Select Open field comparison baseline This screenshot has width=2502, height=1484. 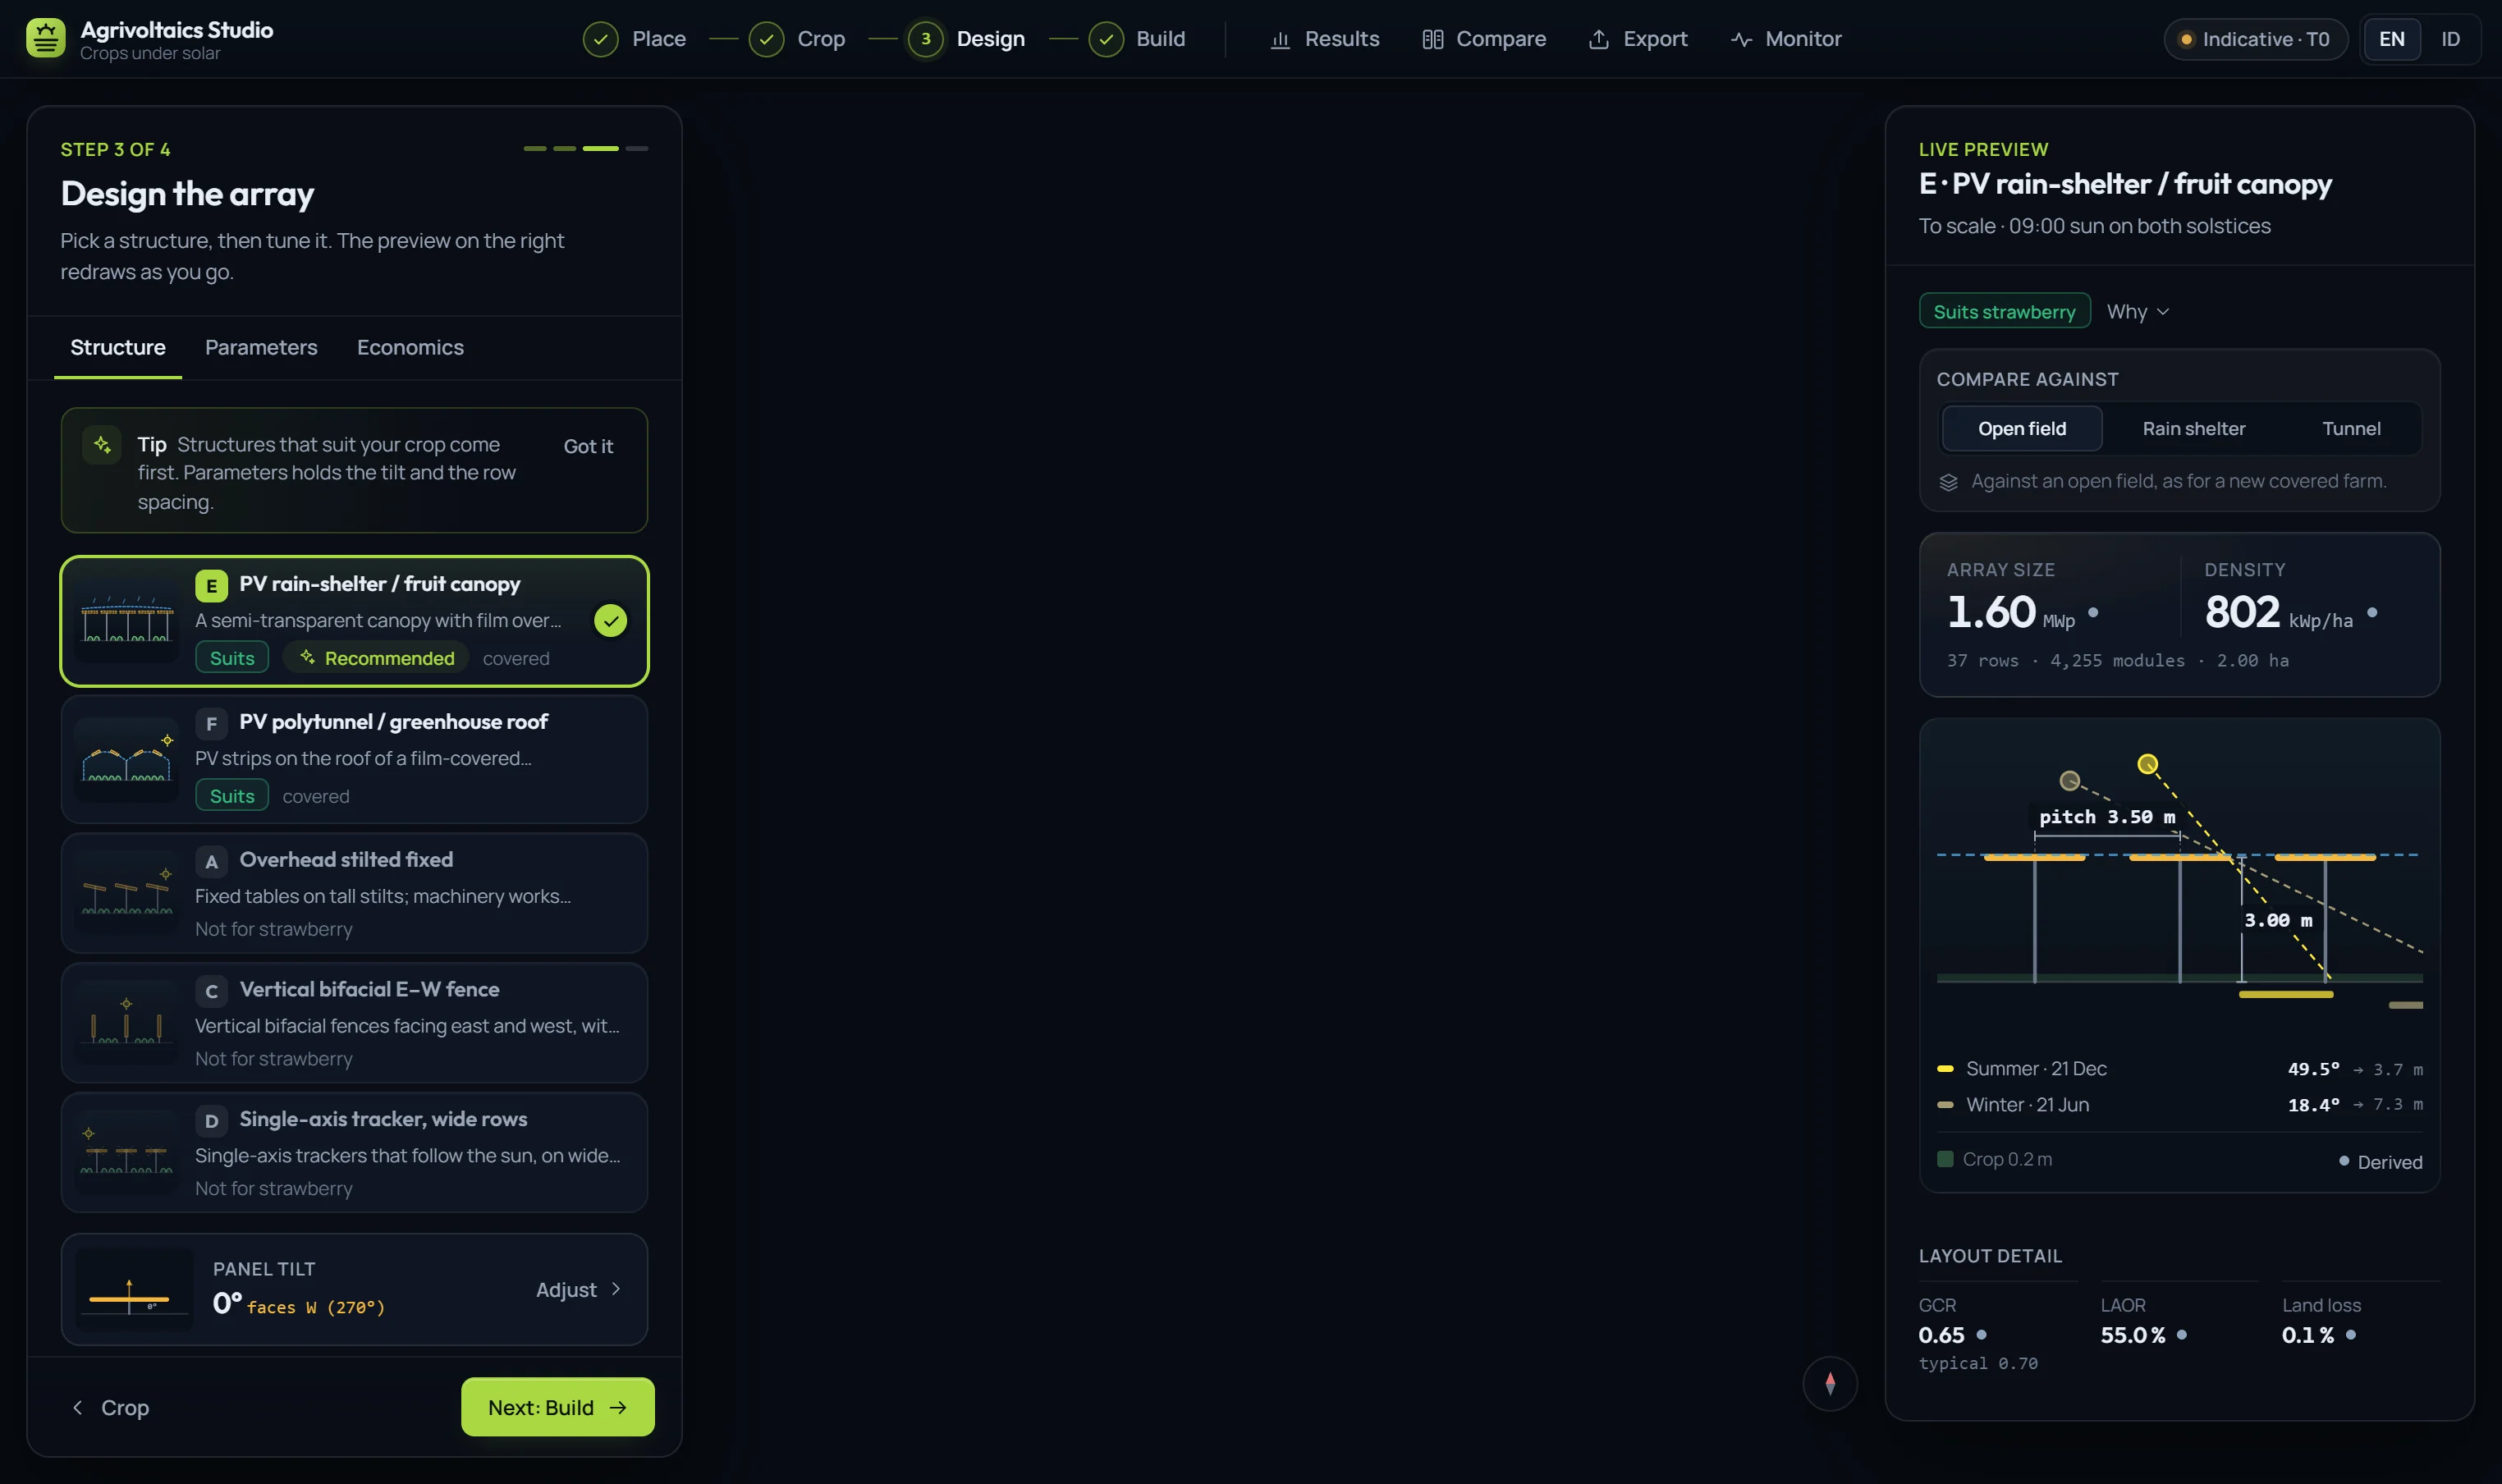click(2021, 429)
